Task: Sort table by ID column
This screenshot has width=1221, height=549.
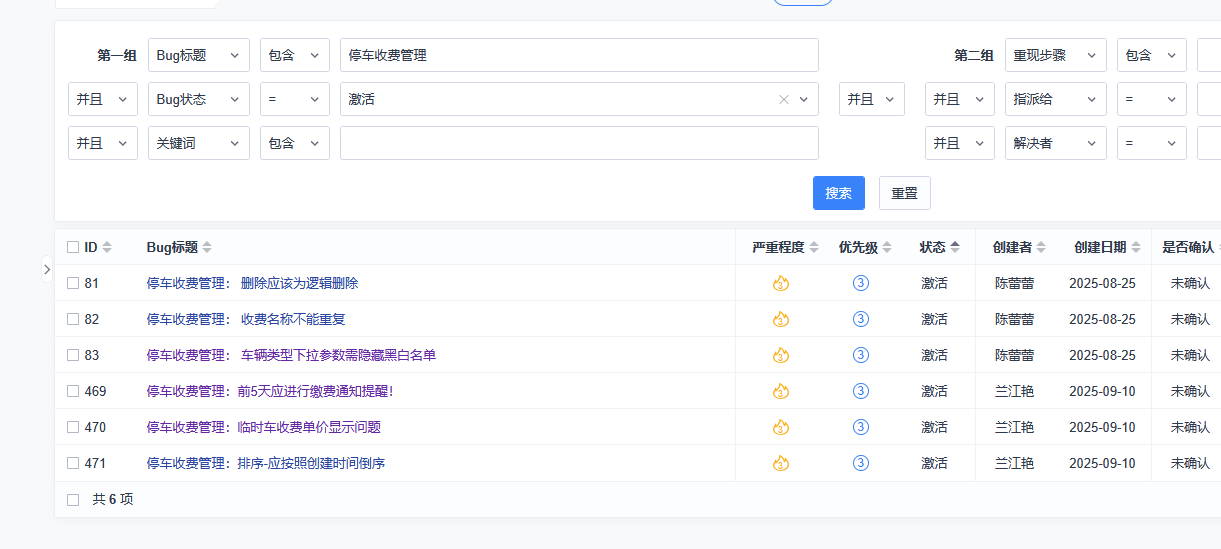Action: click(107, 247)
